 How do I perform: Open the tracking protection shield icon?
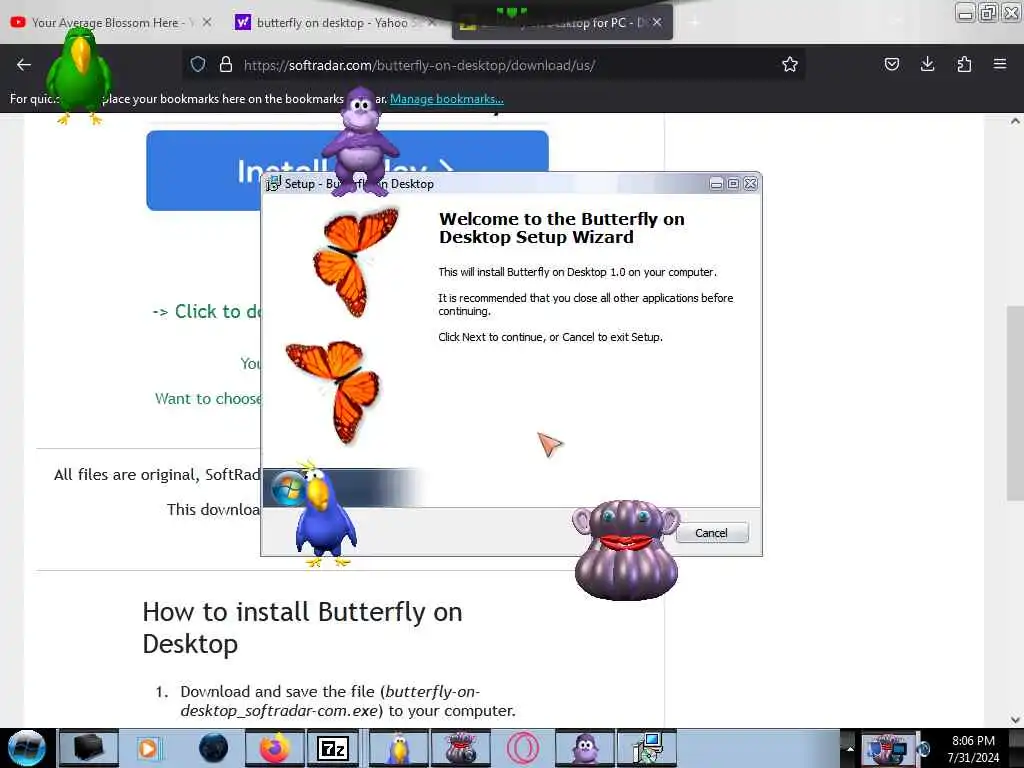(x=198, y=64)
